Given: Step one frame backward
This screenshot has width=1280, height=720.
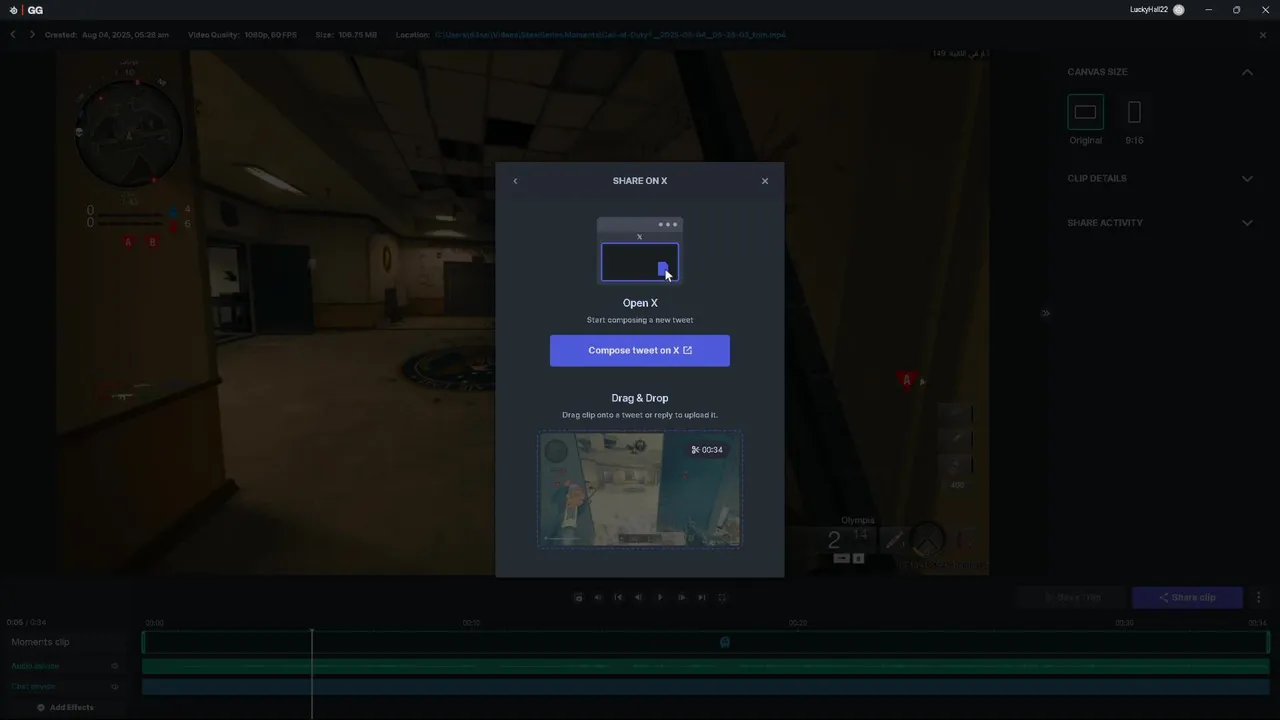Looking at the screenshot, I should 639,597.
